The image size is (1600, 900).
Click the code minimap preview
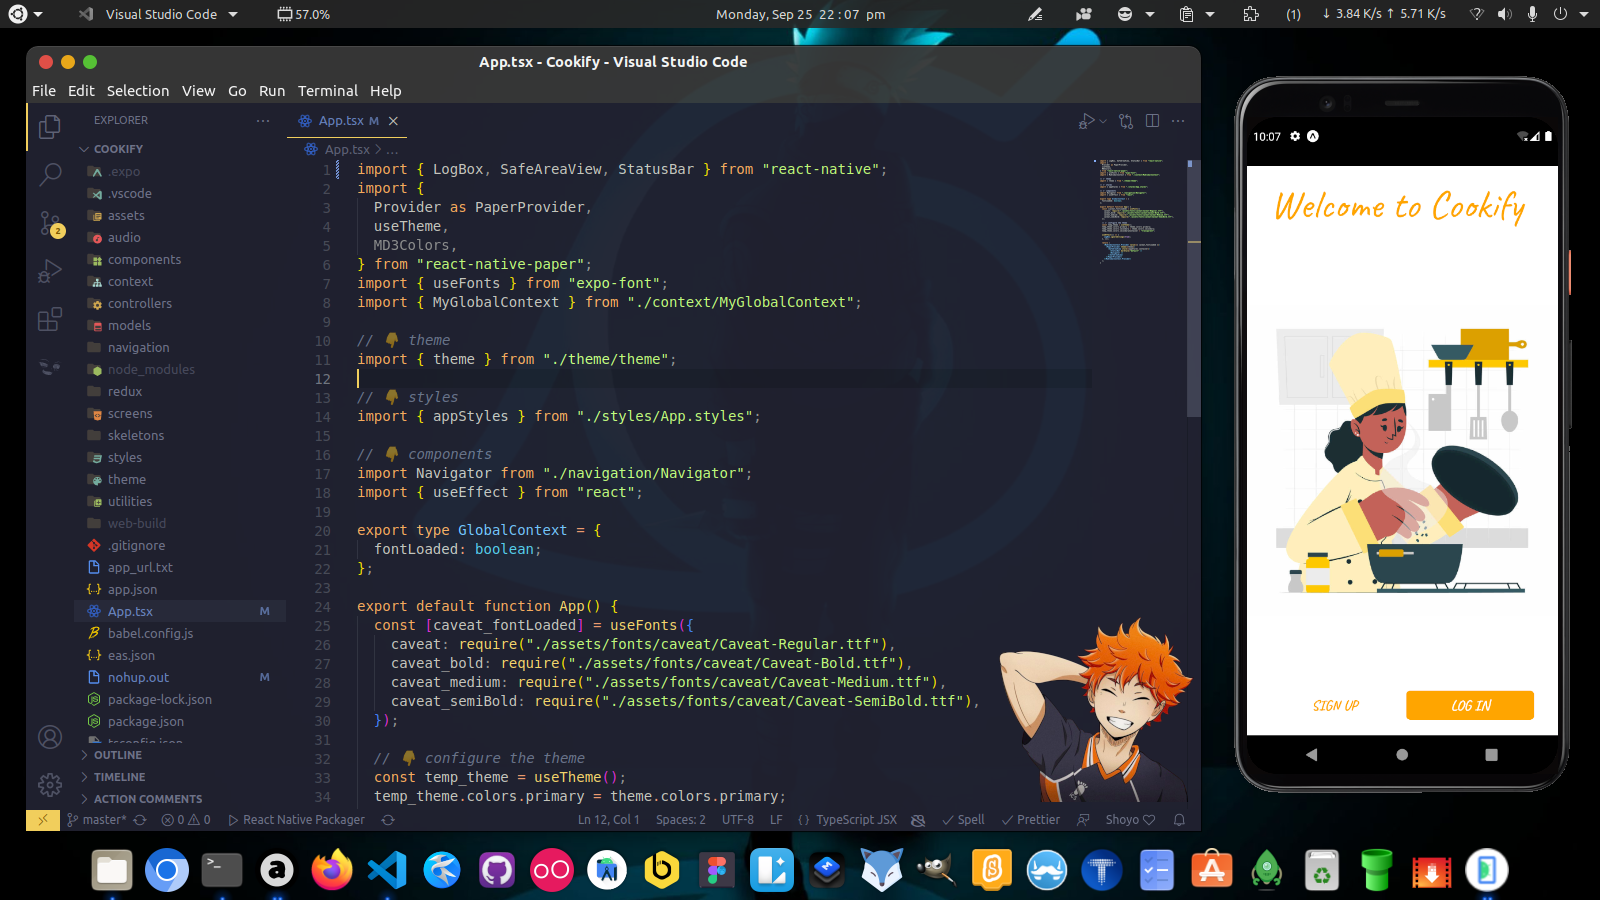click(x=1136, y=210)
